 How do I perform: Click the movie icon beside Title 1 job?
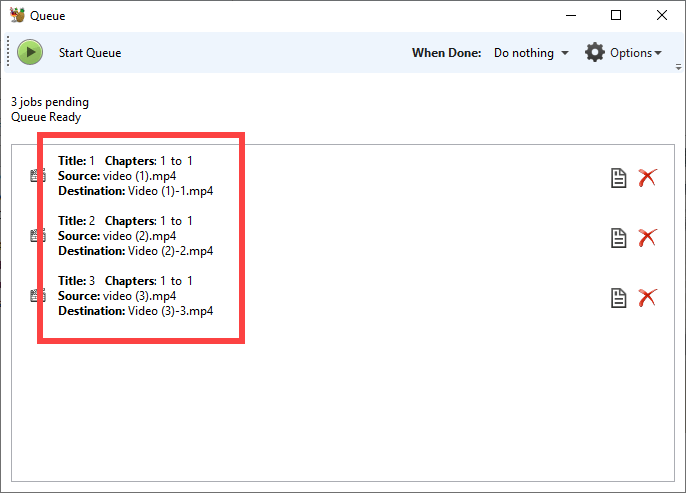[x=38, y=175]
